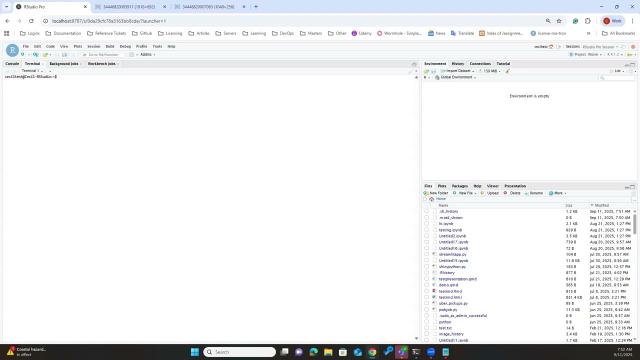
Task: Switch to the Viewer tab
Action: (x=493, y=186)
